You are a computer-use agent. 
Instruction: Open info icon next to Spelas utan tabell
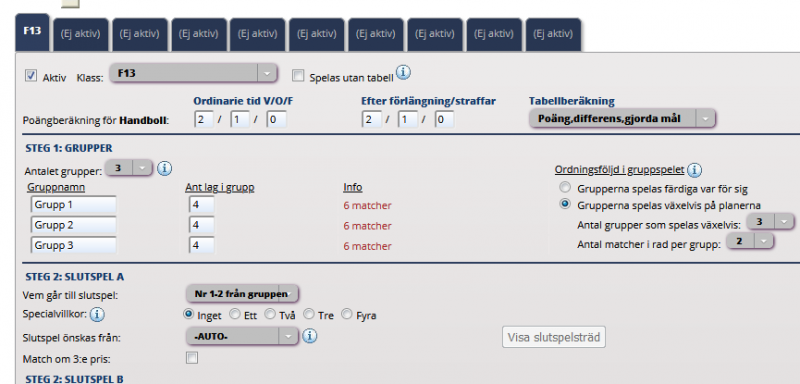403,73
